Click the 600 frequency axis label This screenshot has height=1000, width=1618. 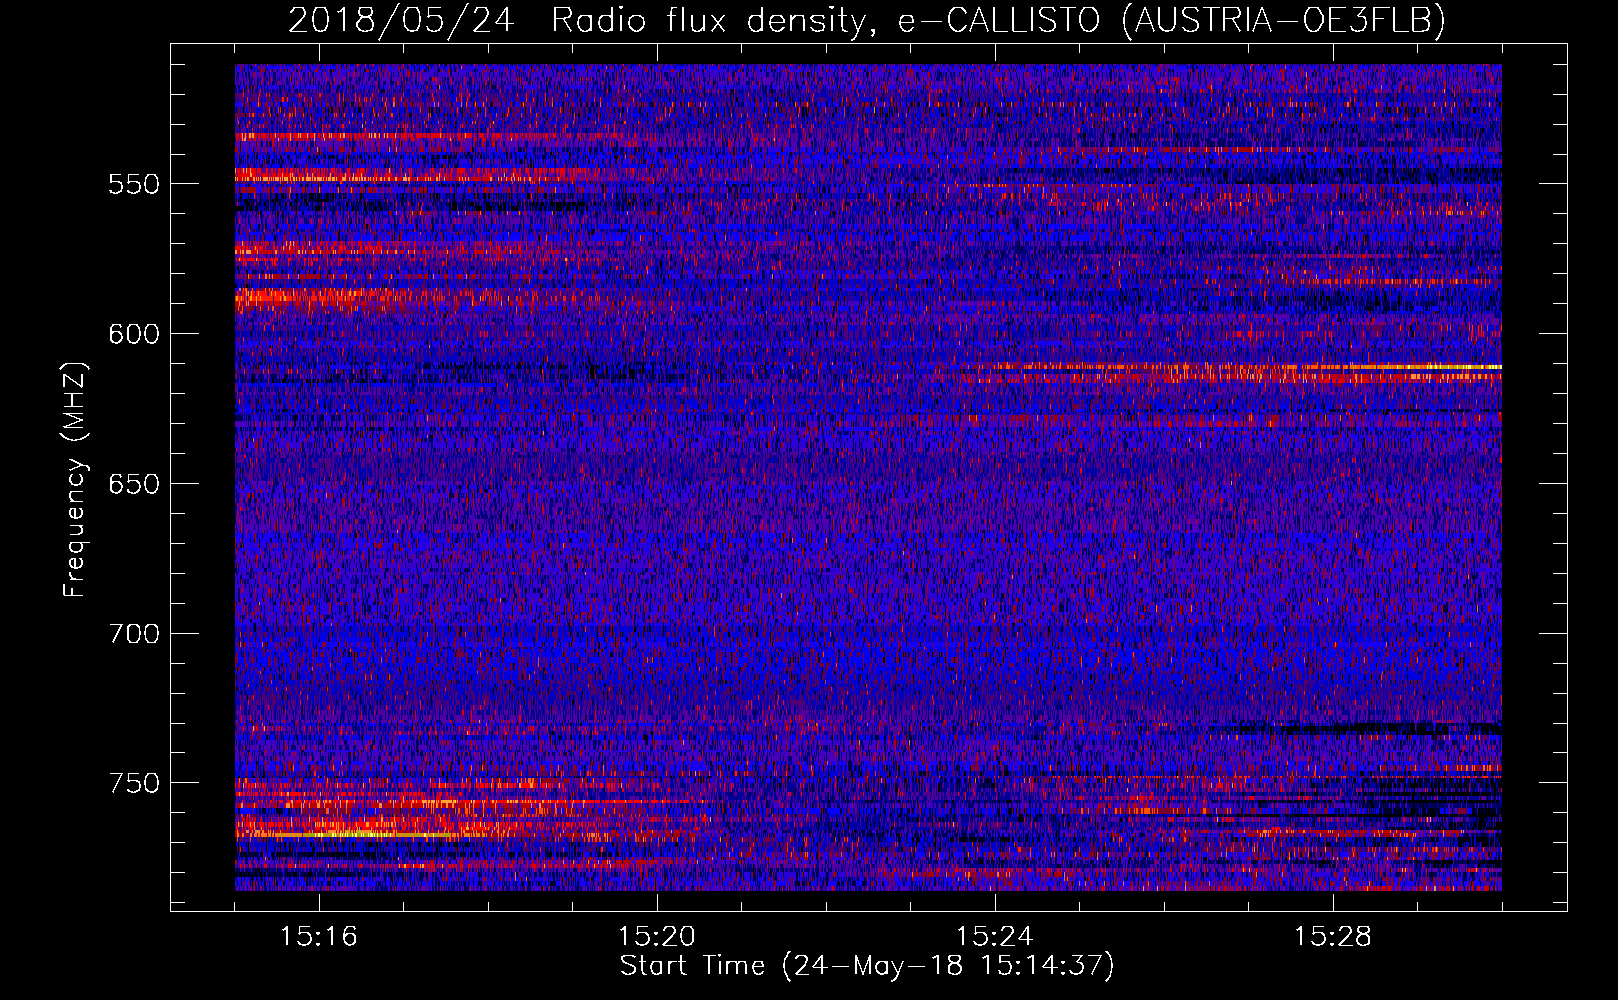point(134,335)
